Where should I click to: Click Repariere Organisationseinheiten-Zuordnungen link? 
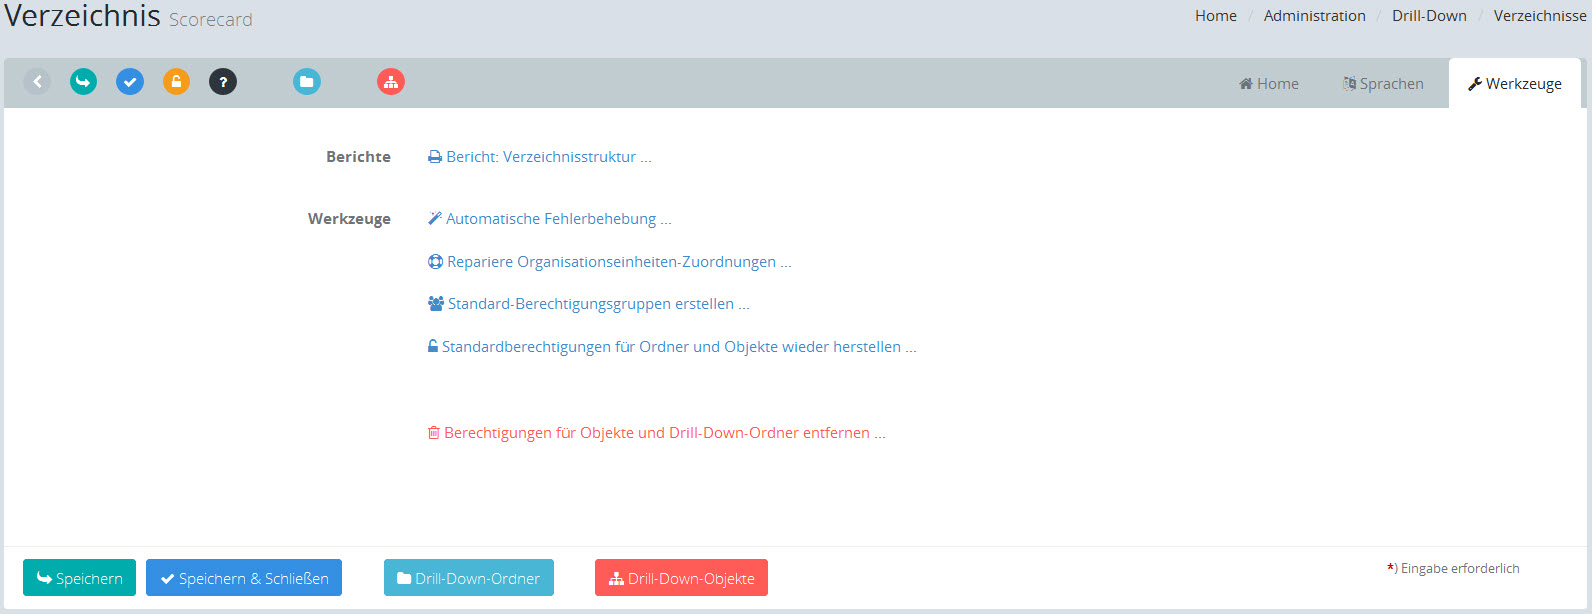click(x=610, y=262)
